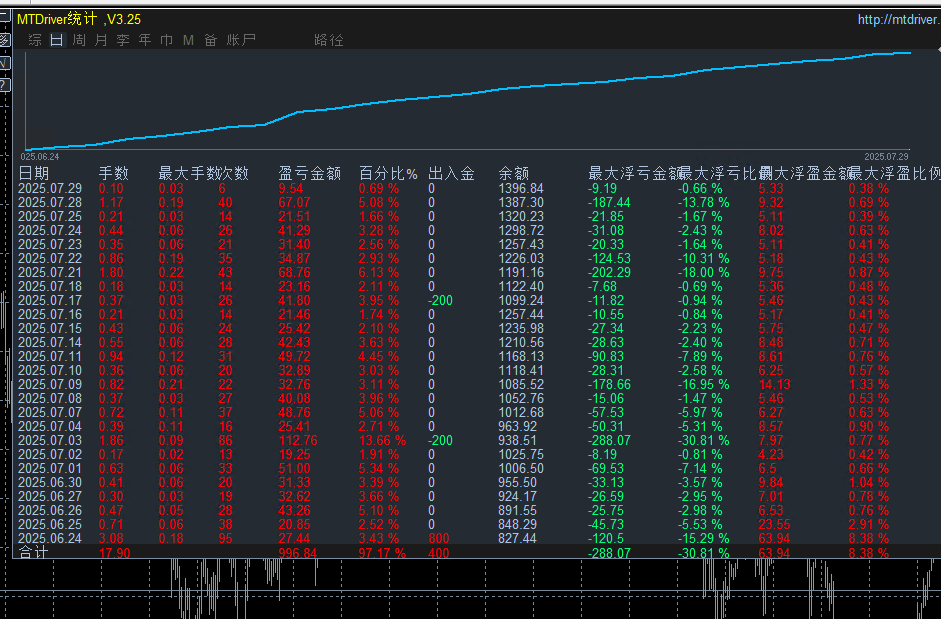941x619 pixels.
Task: Select the 2025.07.17 date row
Action: click(x=50, y=300)
